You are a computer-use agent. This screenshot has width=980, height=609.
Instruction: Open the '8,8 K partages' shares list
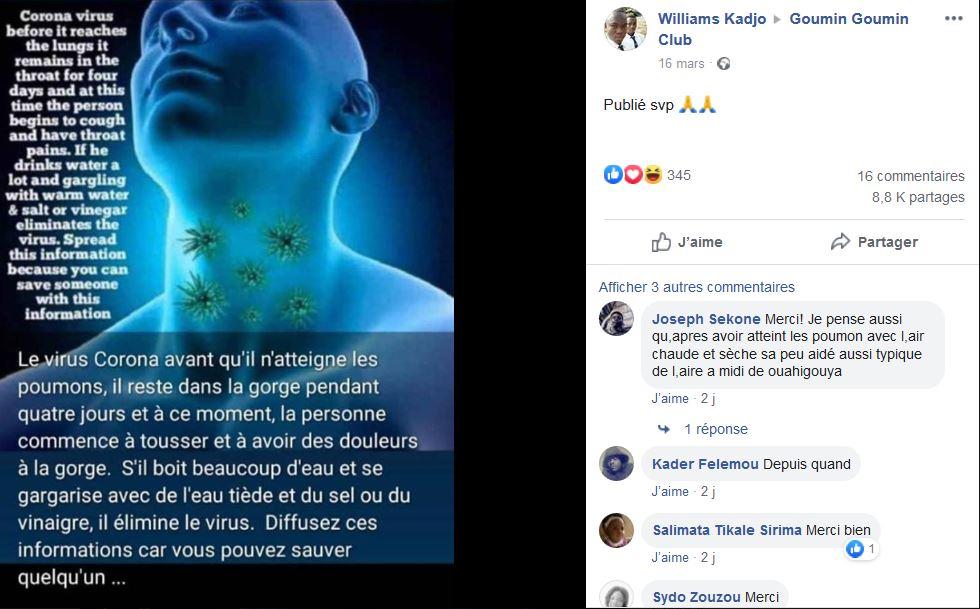click(918, 197)
